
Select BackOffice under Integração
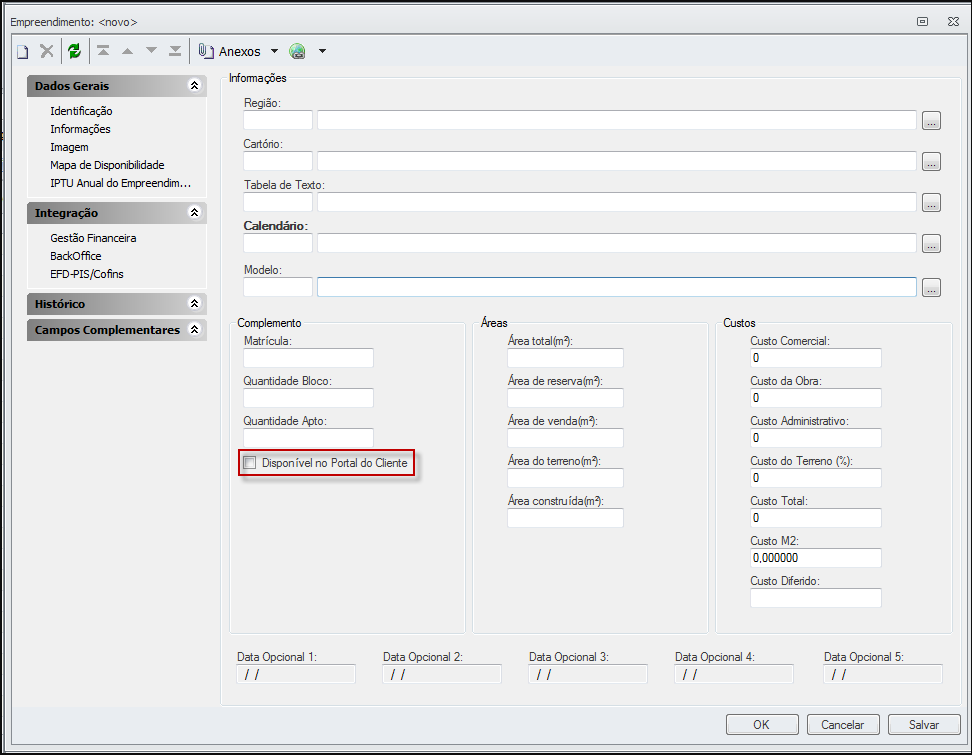point(76,256)
